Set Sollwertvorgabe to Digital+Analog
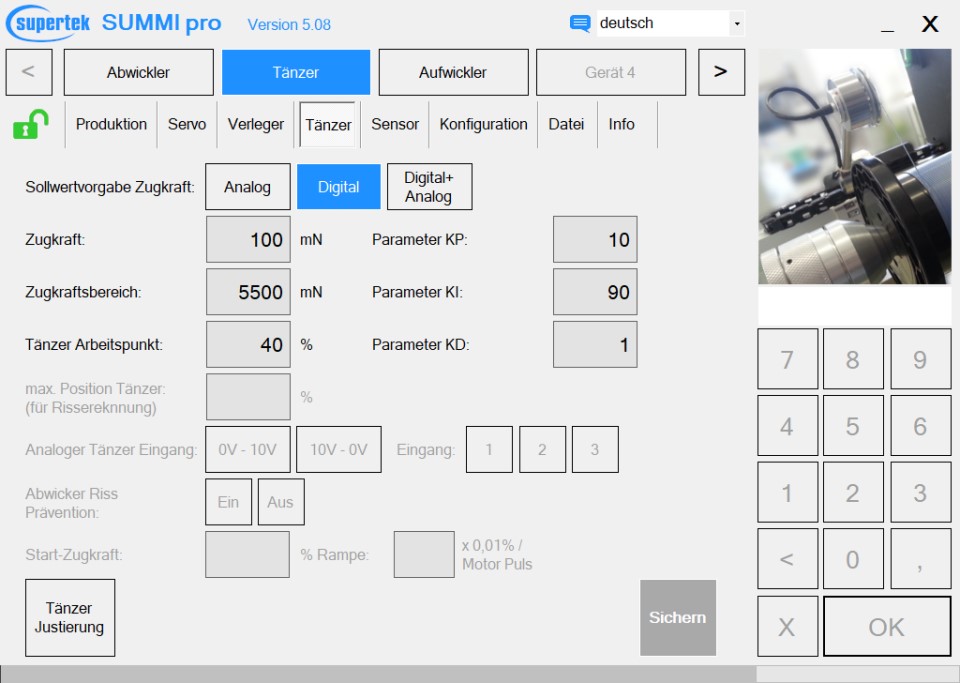This screenshot has width=960, height=683. coord(429,187)
